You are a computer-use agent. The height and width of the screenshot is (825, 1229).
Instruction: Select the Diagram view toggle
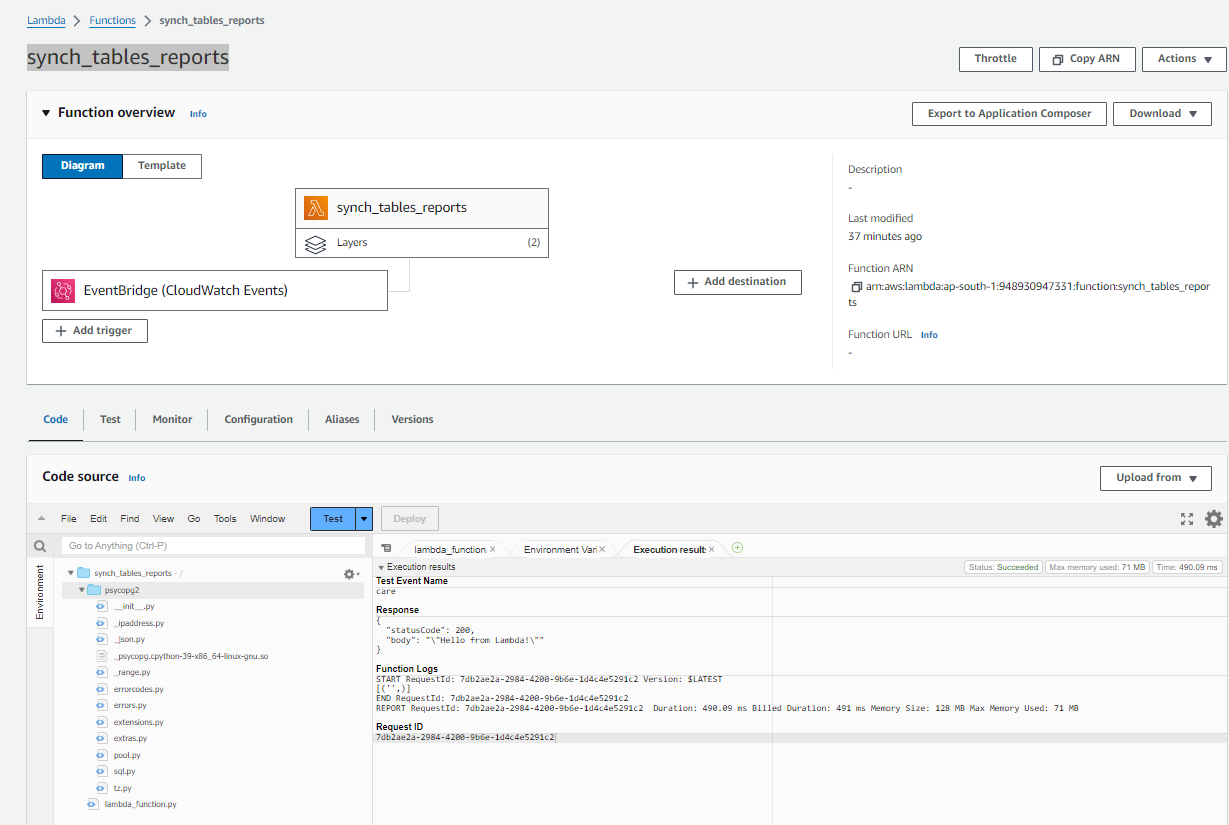pos(82,166)
